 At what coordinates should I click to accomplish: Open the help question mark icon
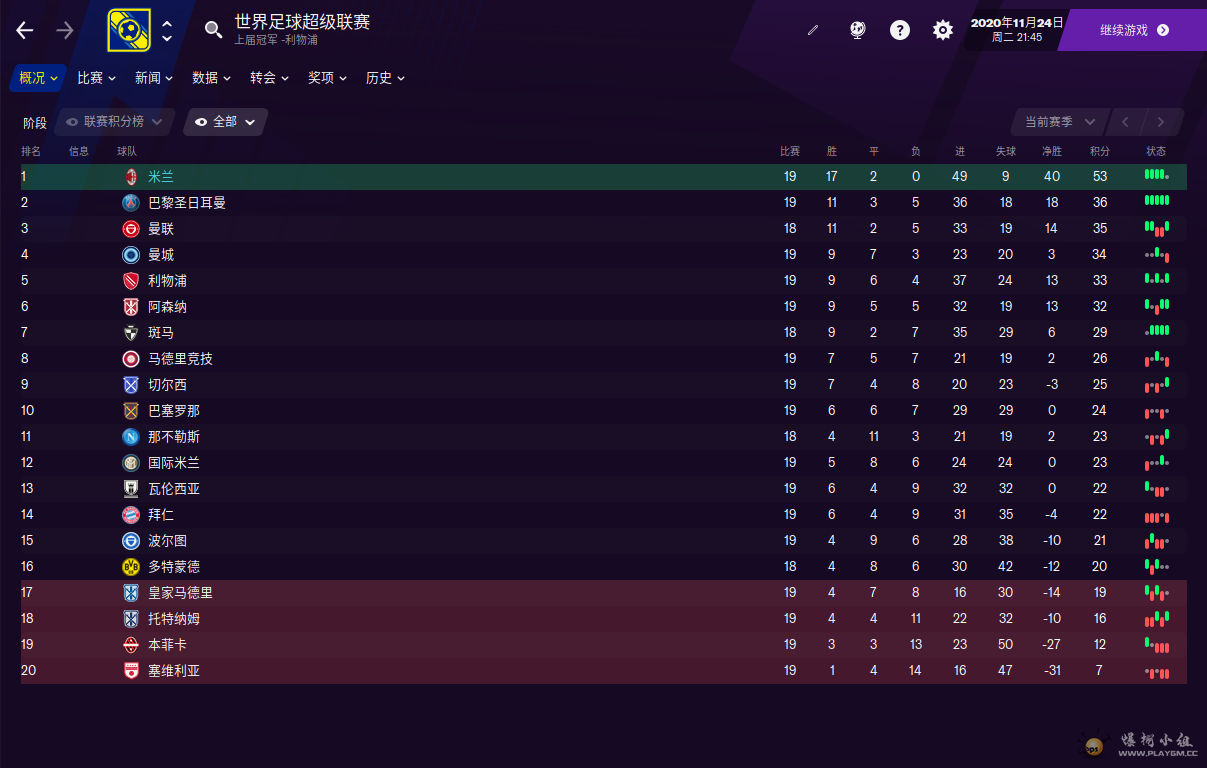pos(900,30)
